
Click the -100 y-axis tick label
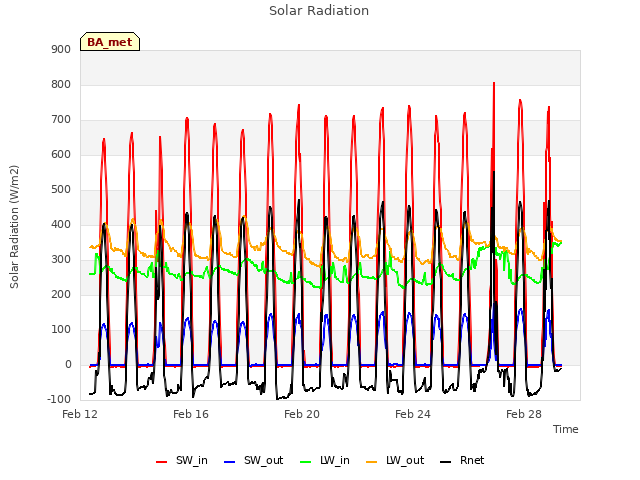[x=59, y=399]
